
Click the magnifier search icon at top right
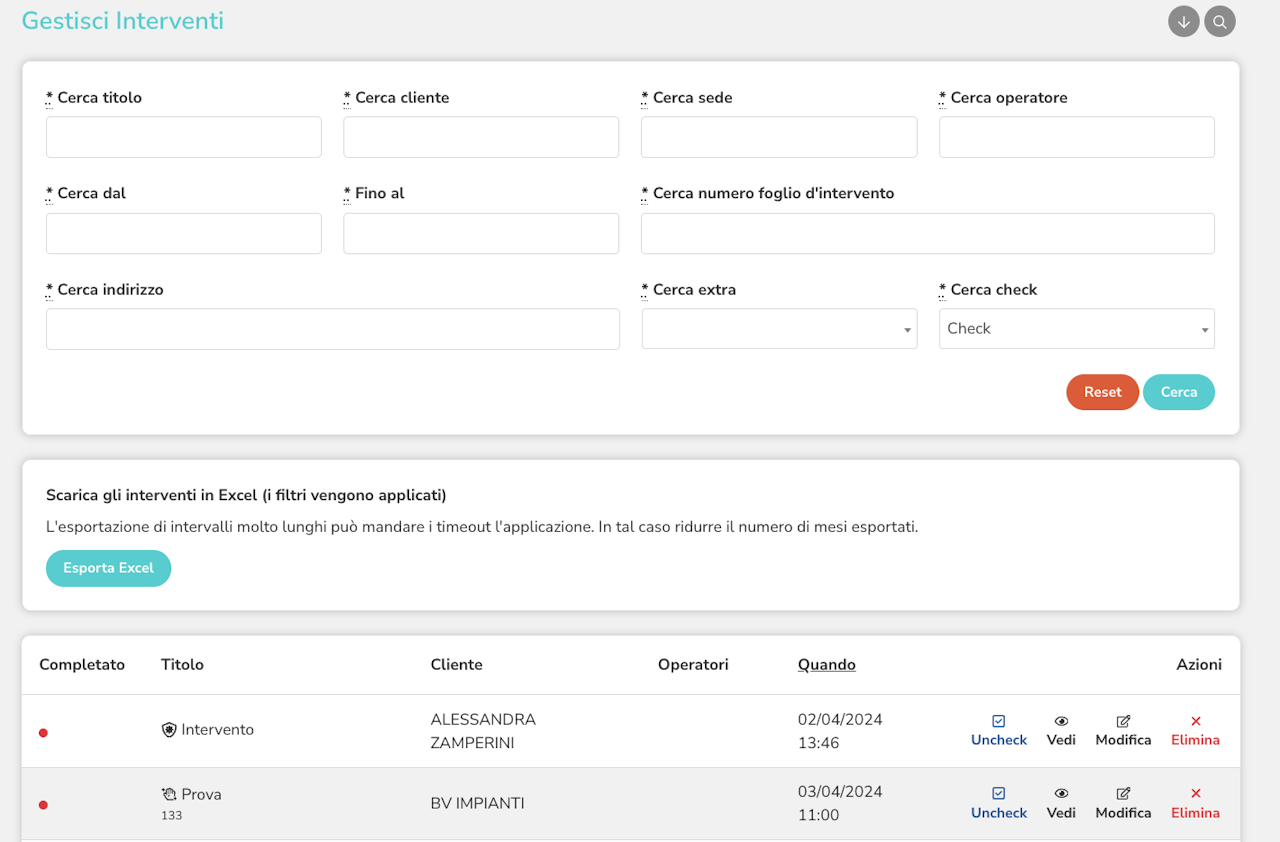(1219, 22)
